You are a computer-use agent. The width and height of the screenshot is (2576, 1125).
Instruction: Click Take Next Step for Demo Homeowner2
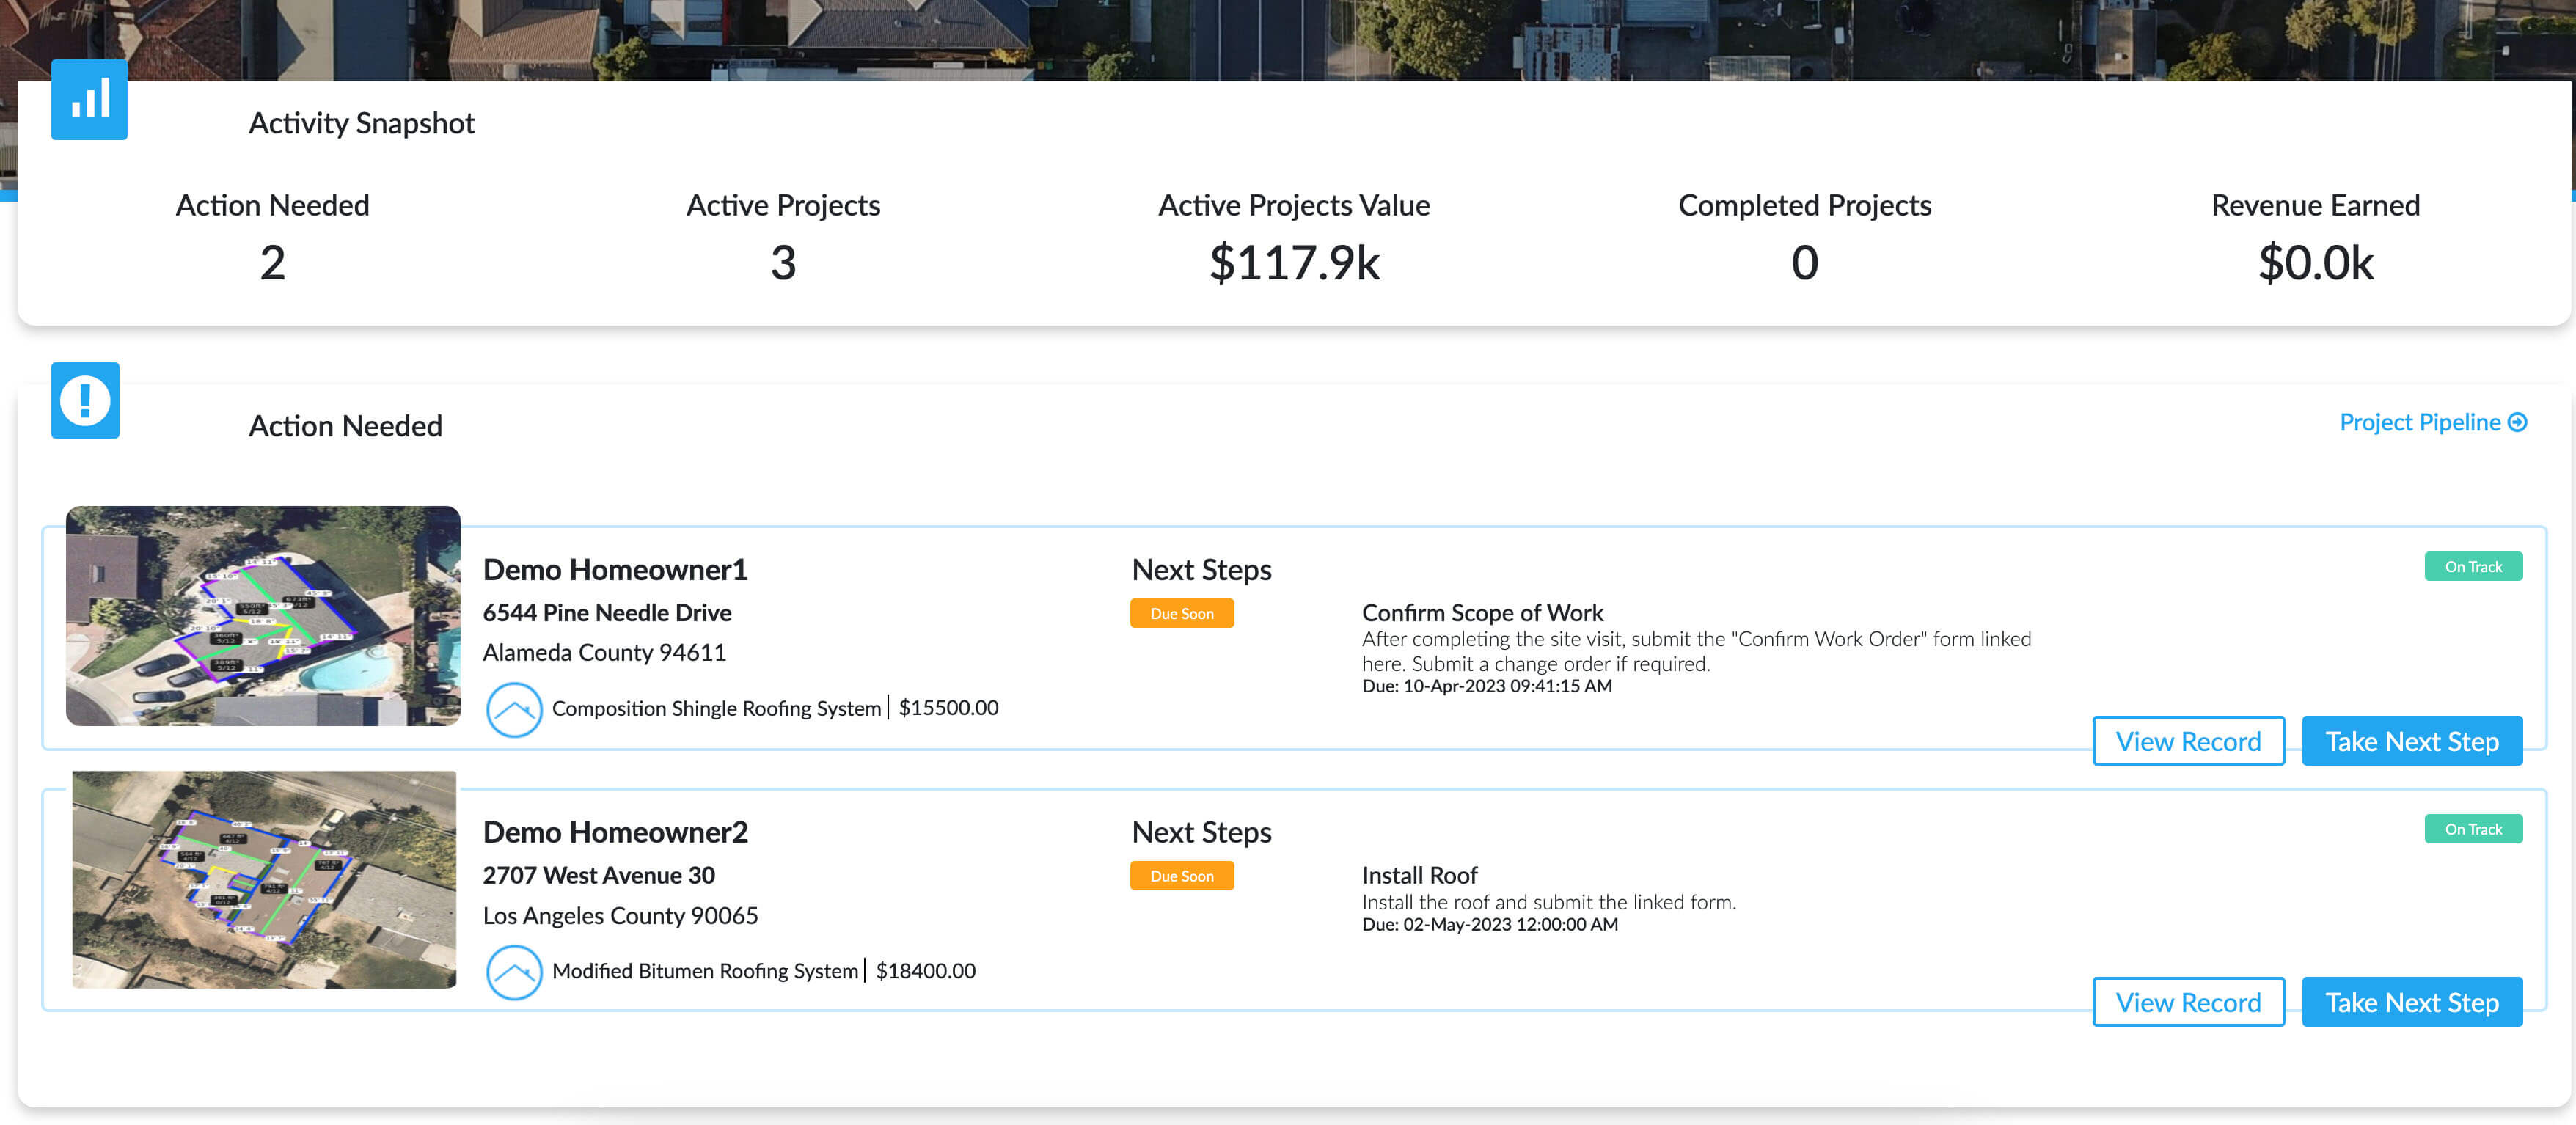tap(2412, 1001)
